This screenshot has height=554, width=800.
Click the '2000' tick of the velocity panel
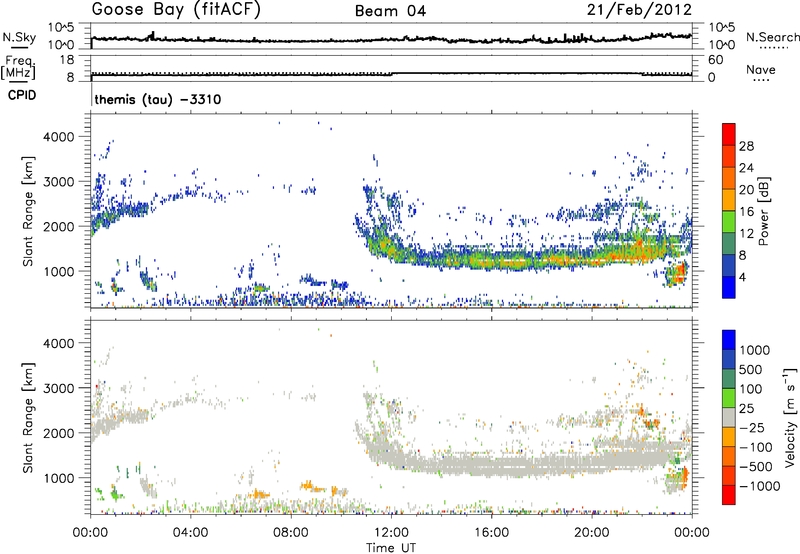tap(58, 433)
